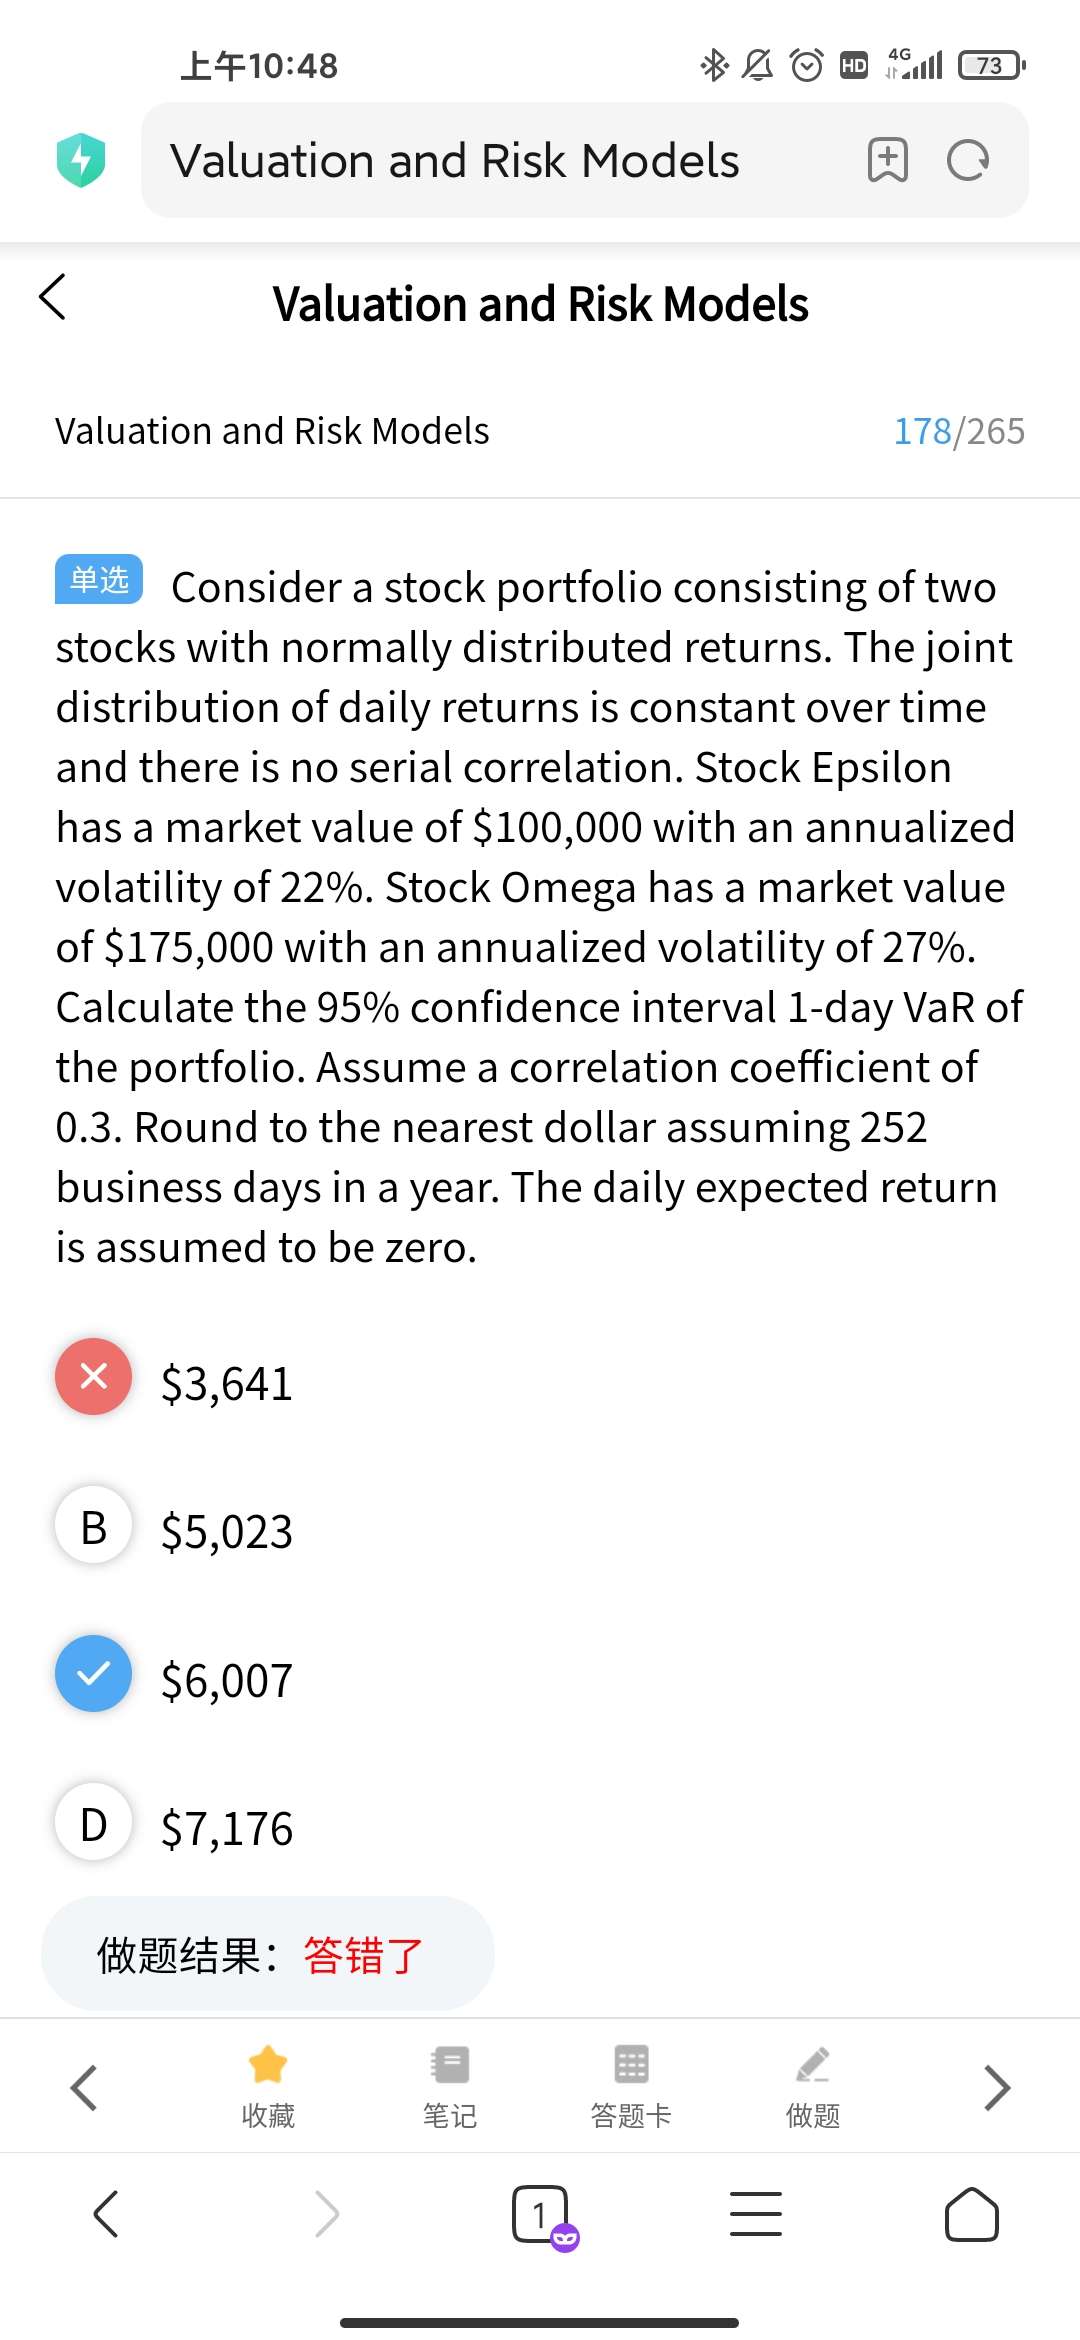
Task: Tap the 178/265 question counter
Action: click(958, 431)
